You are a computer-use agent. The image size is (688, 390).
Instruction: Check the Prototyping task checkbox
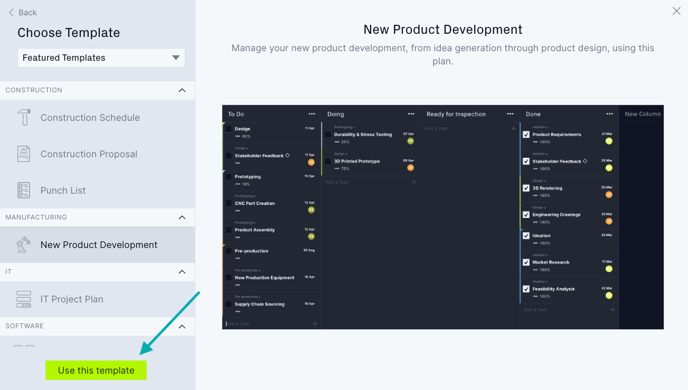coord(229,177)
